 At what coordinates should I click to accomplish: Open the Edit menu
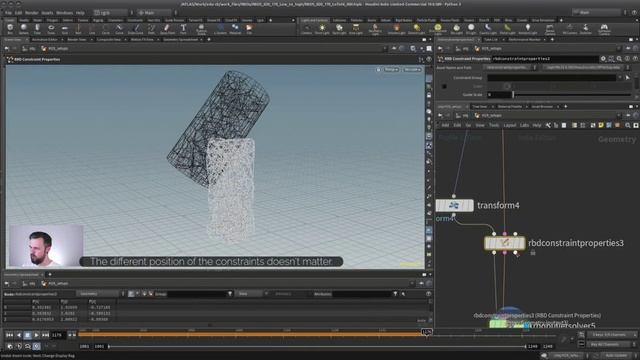point(18,13)
